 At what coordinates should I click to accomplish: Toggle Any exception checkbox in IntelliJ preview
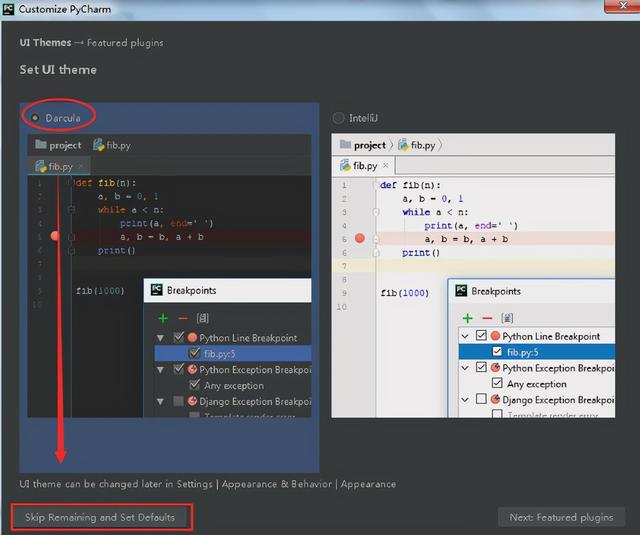click(497, 383)
